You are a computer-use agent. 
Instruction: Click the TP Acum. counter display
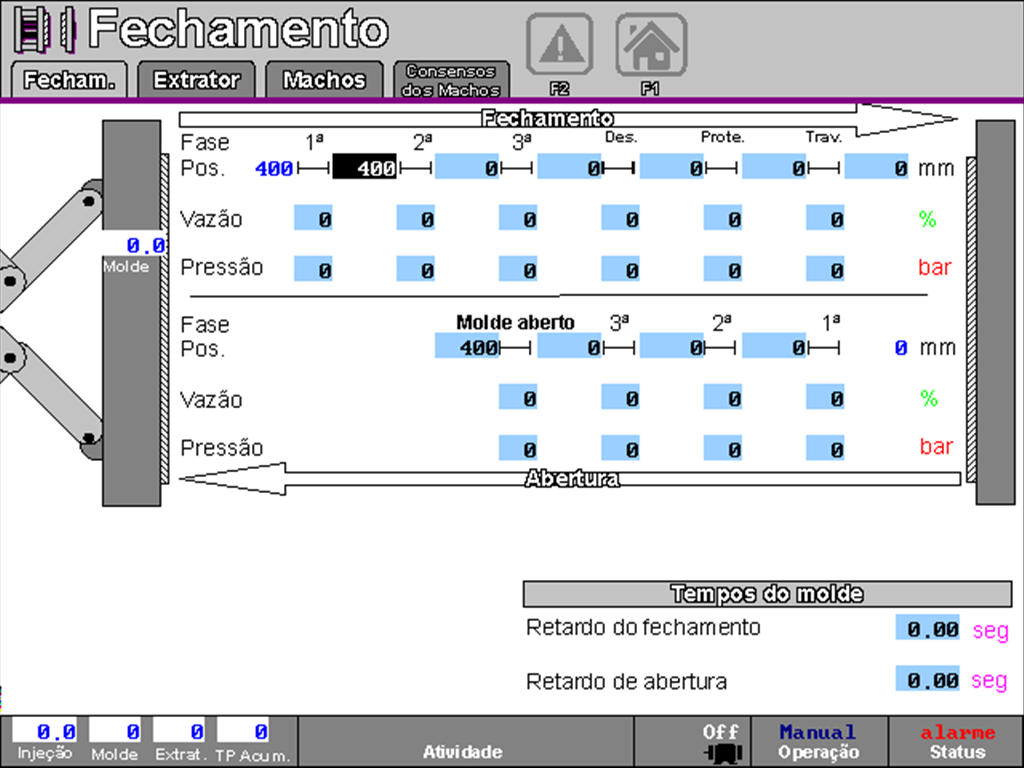click(243, 732)
